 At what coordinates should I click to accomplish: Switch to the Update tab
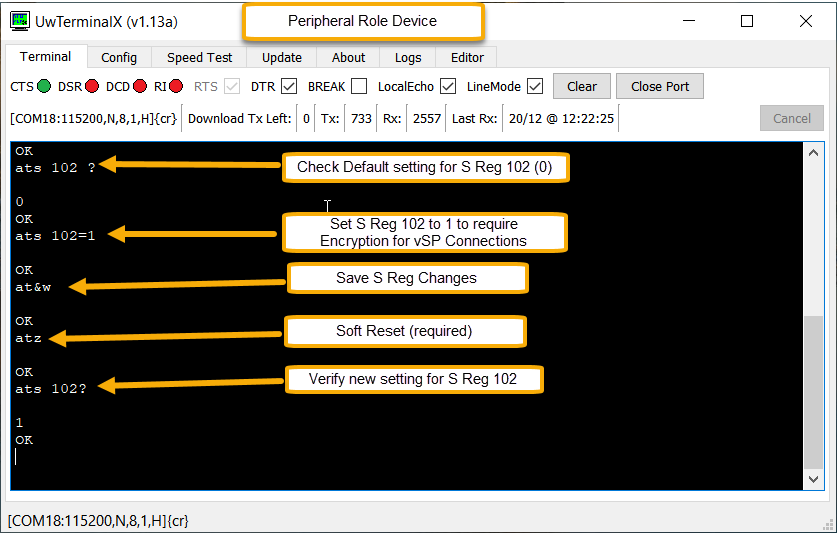(x=282, y=58)
